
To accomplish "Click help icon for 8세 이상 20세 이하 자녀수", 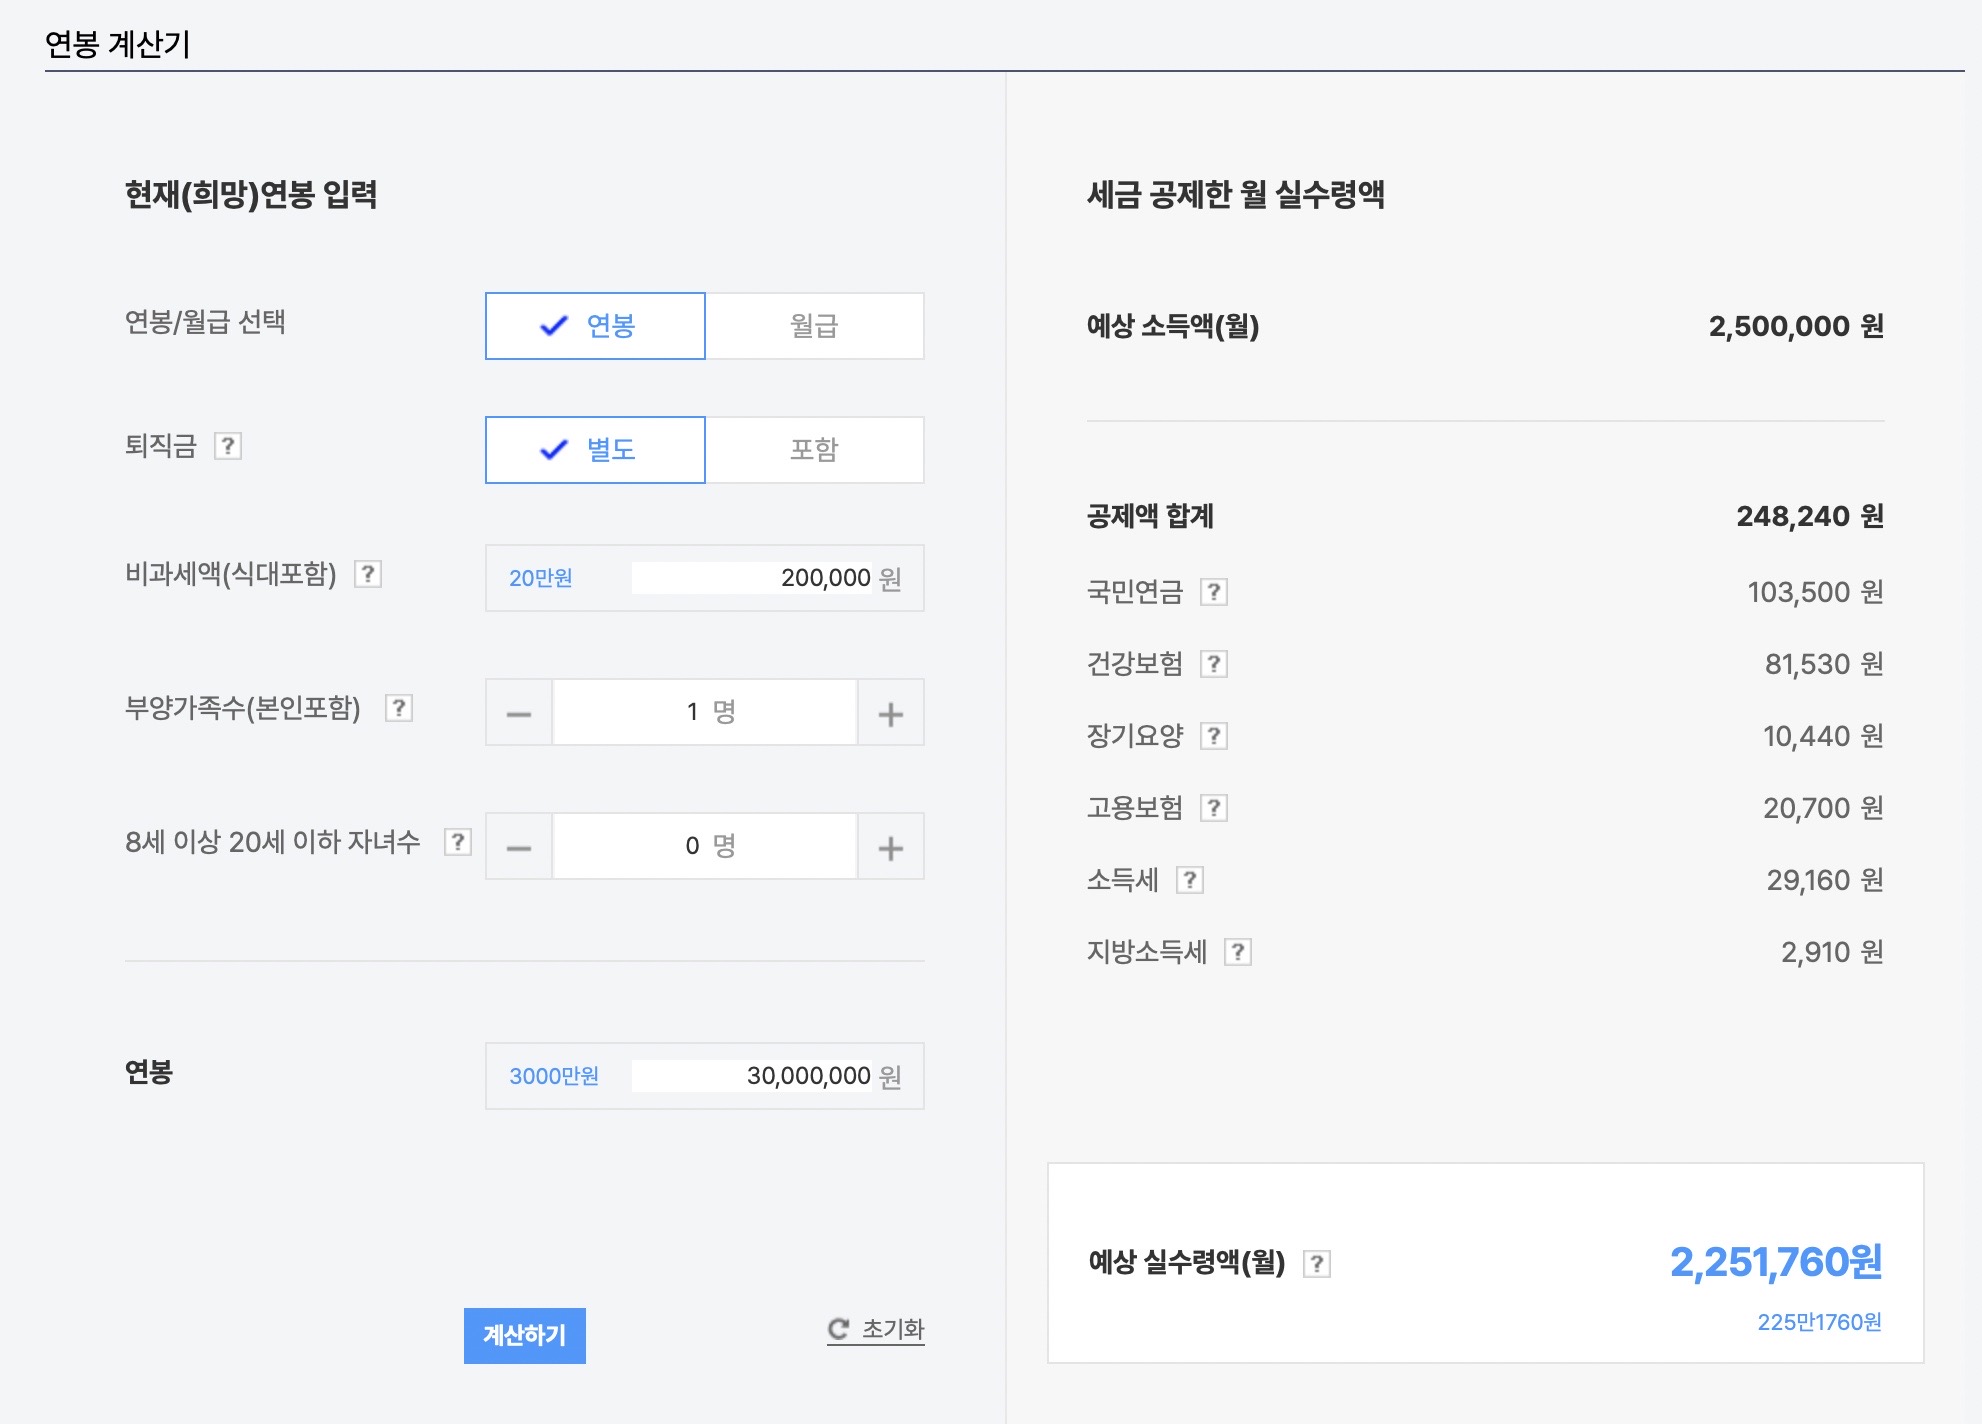I will pyautogui.click(x=458, y=842).
